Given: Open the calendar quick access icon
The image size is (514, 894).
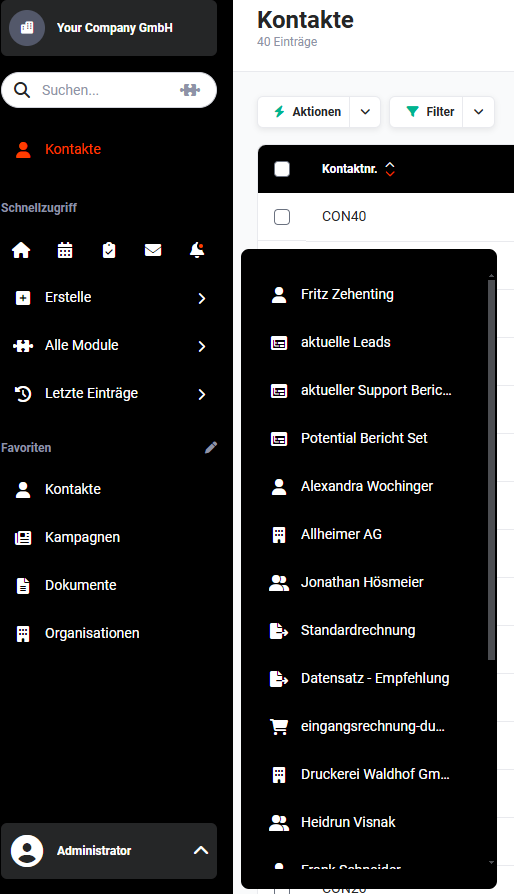Looking at the screenshot, I should (65, 250).
